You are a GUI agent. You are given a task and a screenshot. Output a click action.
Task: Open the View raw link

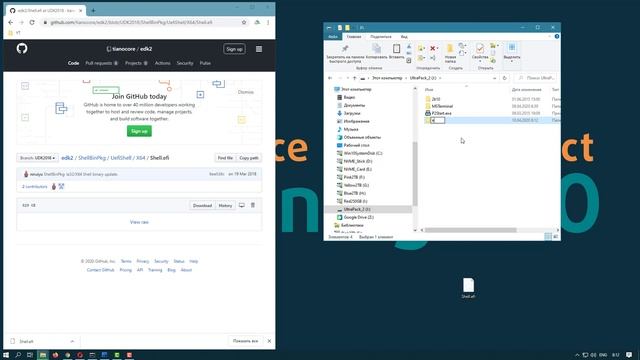click(139, 222)
